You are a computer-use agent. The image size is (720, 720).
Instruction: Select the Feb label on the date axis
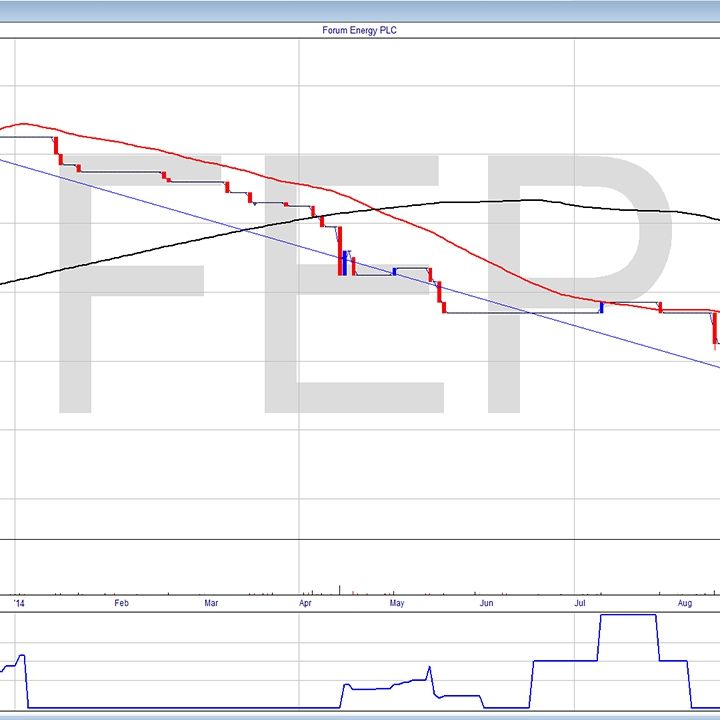coord(121,604)
